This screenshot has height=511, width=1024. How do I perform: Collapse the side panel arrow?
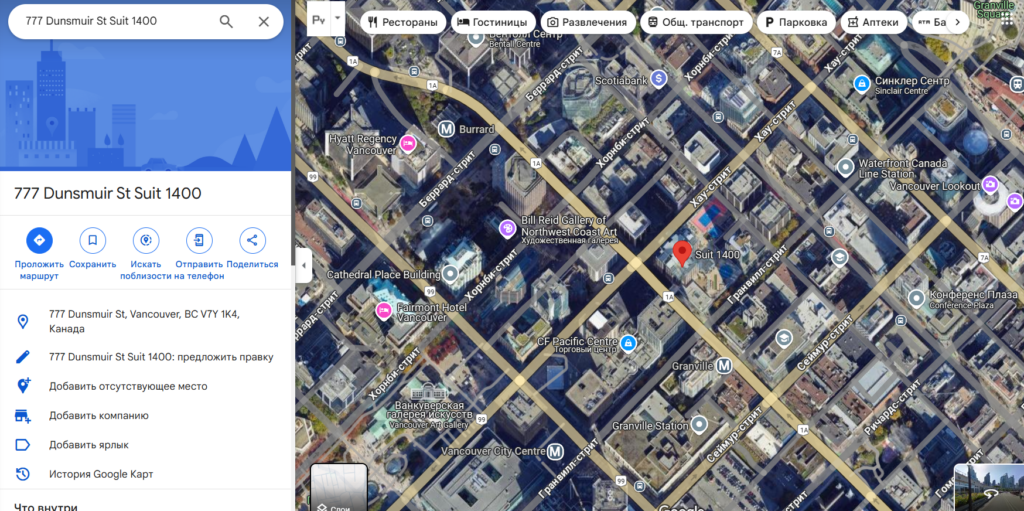tap(304, 265)
